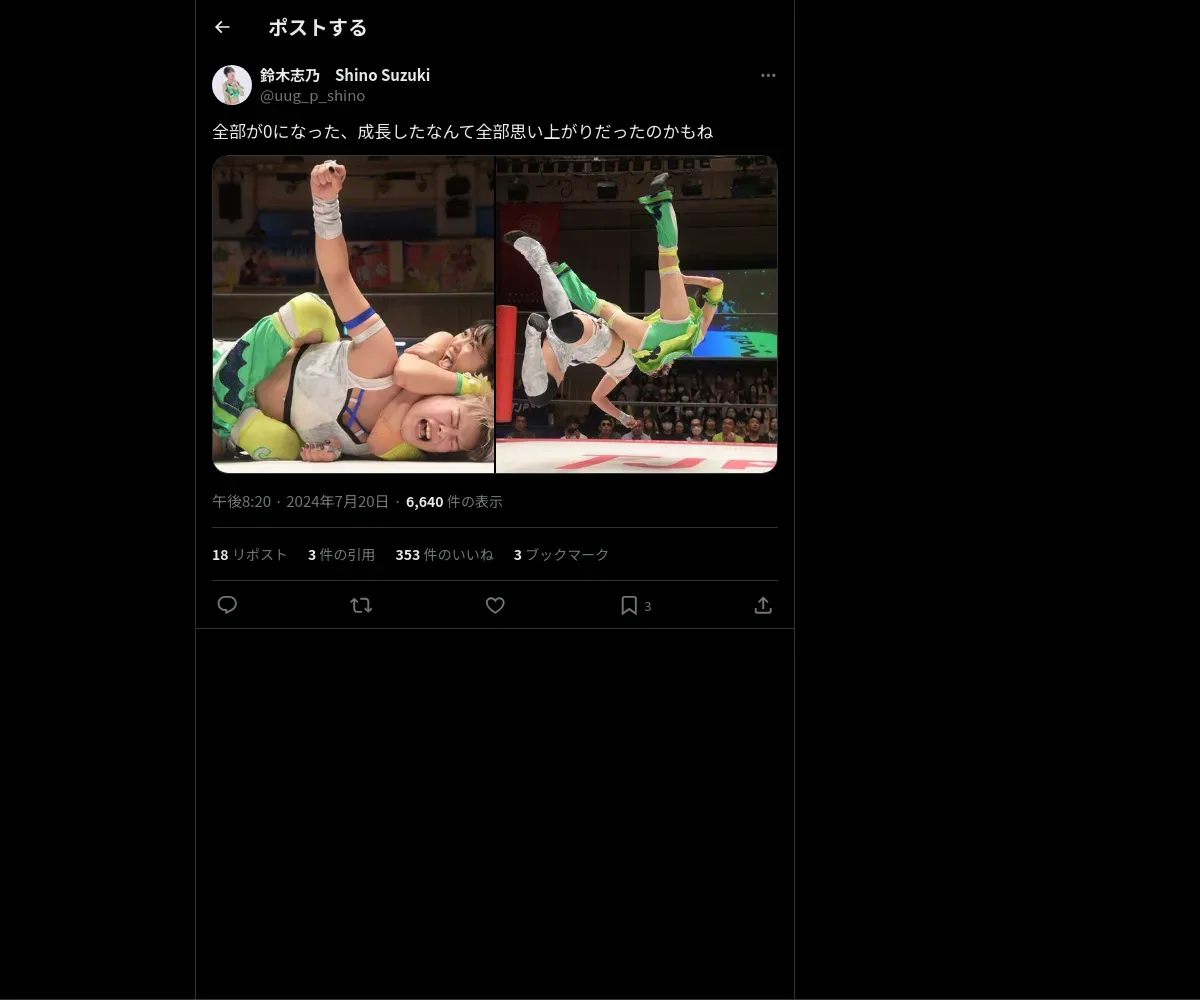Go back using the arrow icon
Screen dimensions: 1200x1000
point(222,28)
